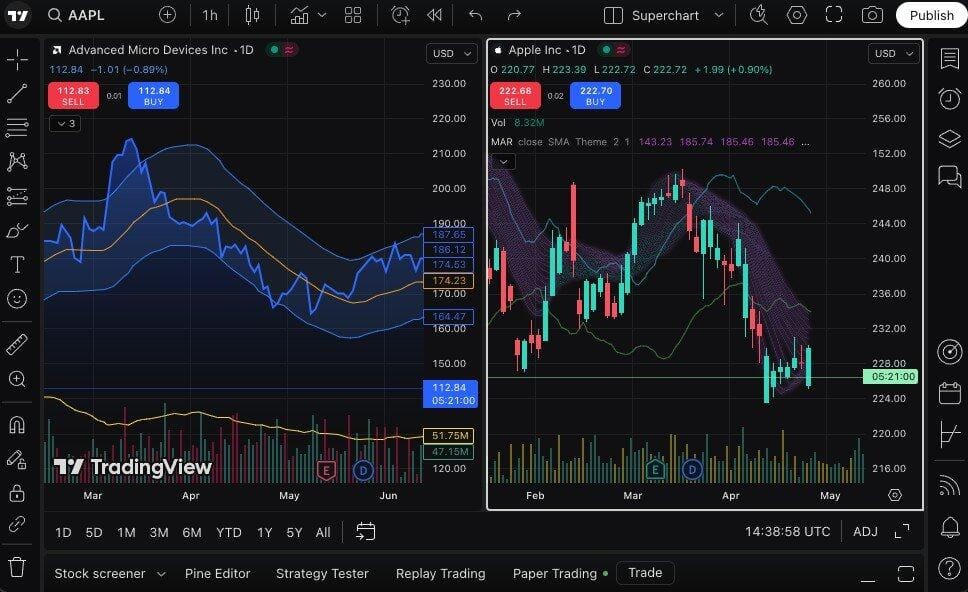Select the Text annotation tool
This screenshot has height=592, width=968.
[x=20, y=264]
